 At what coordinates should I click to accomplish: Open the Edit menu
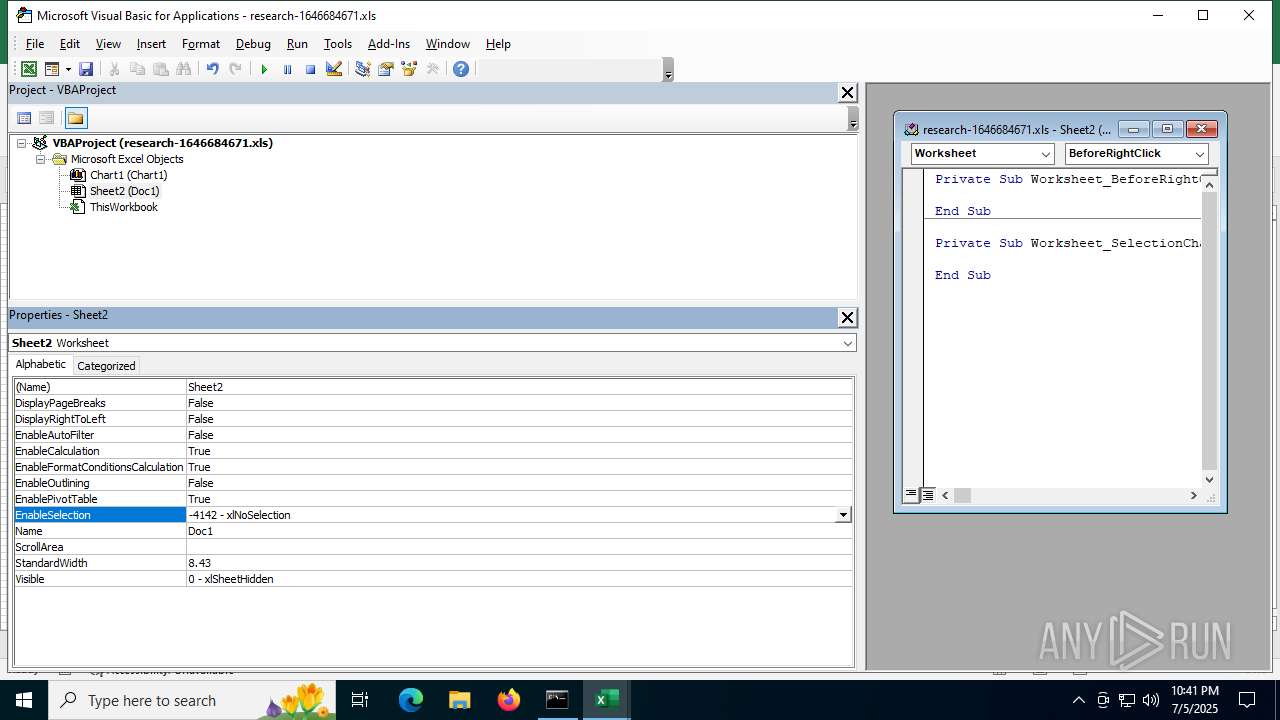pyautogui.click(x=69, y=44)
